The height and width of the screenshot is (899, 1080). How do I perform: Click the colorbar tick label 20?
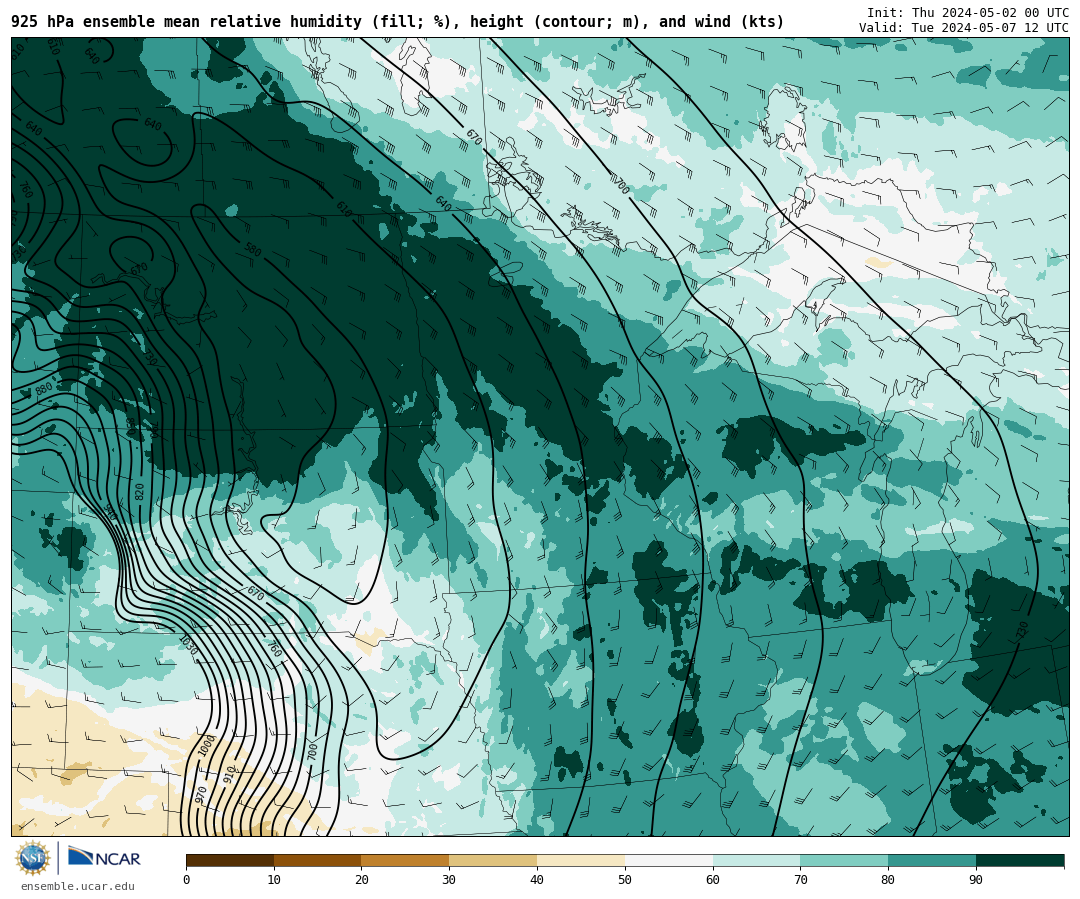(362, 880)
